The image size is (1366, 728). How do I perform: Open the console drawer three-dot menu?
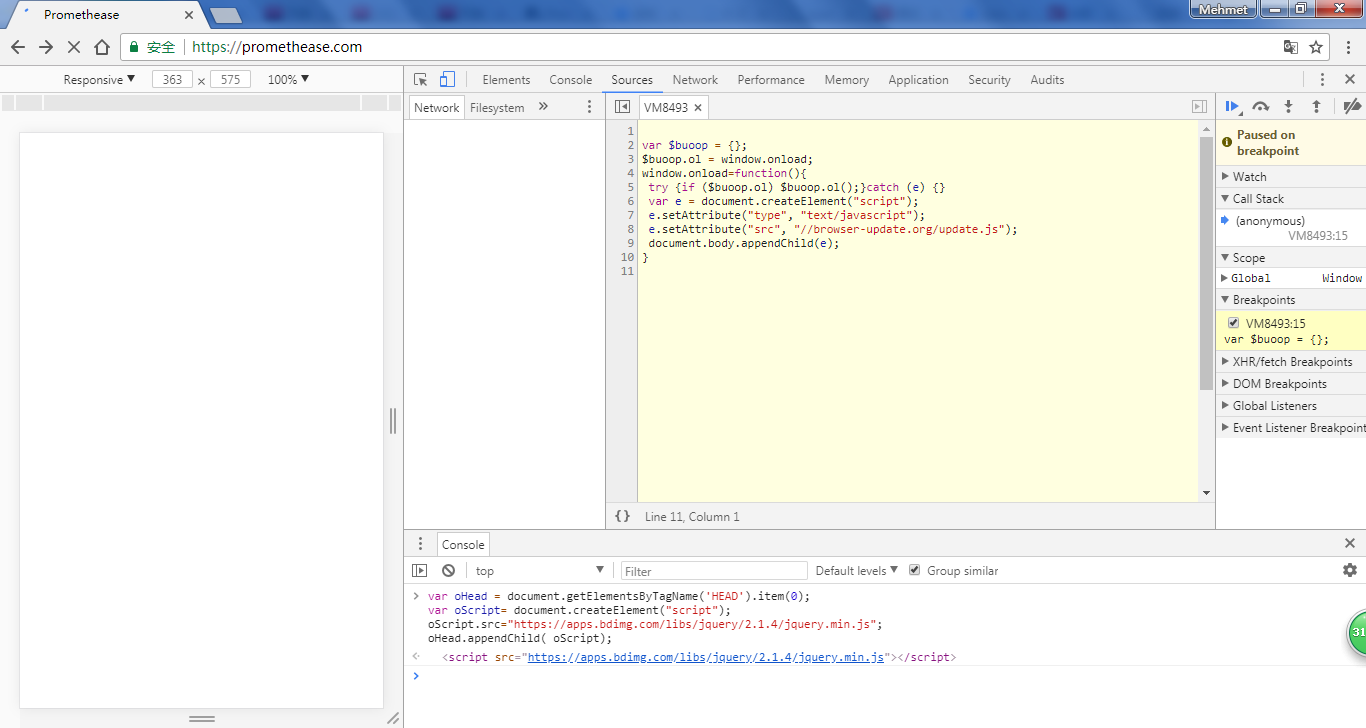coord(421,544)
